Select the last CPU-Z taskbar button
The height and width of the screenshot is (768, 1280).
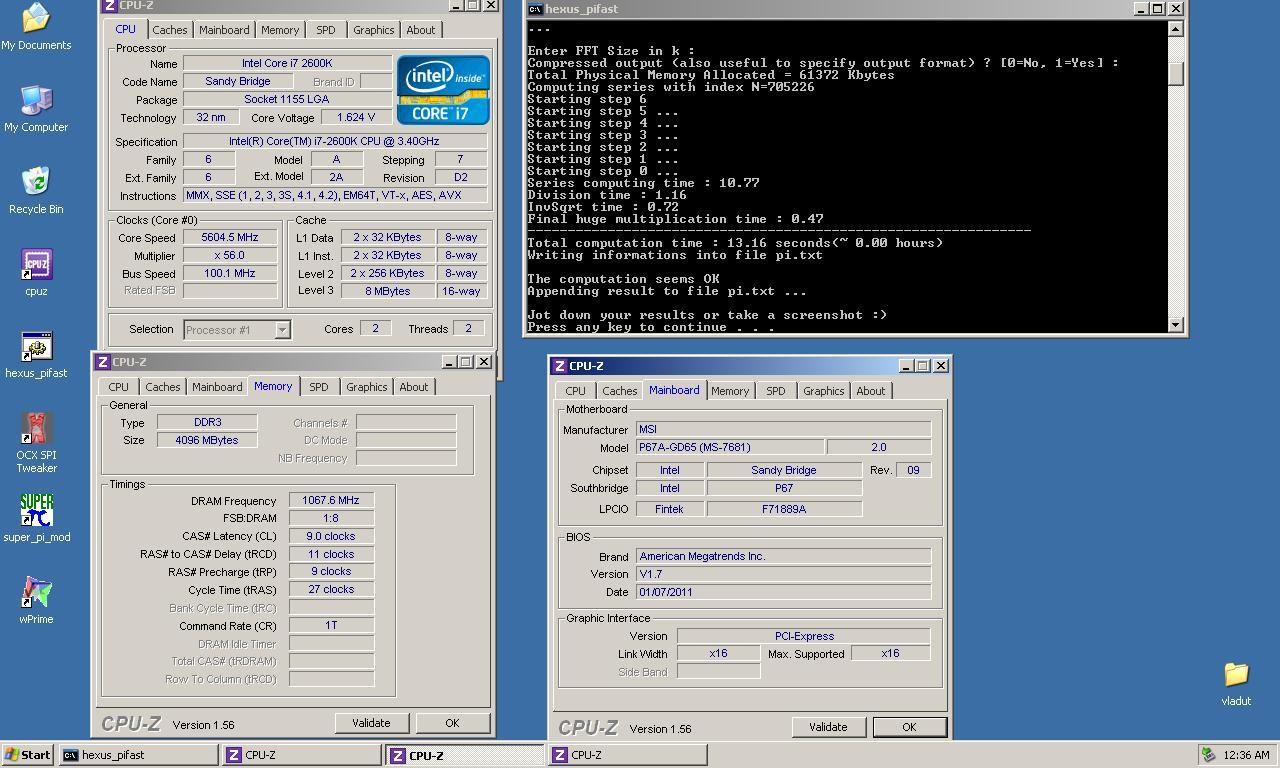pos(628,755)
